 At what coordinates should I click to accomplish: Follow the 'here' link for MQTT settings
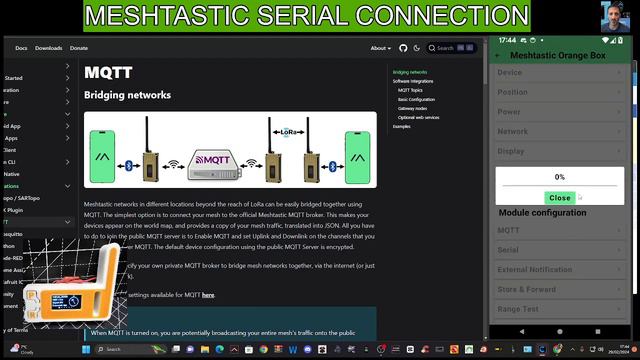pyautogui.click(x=208, y=295)
